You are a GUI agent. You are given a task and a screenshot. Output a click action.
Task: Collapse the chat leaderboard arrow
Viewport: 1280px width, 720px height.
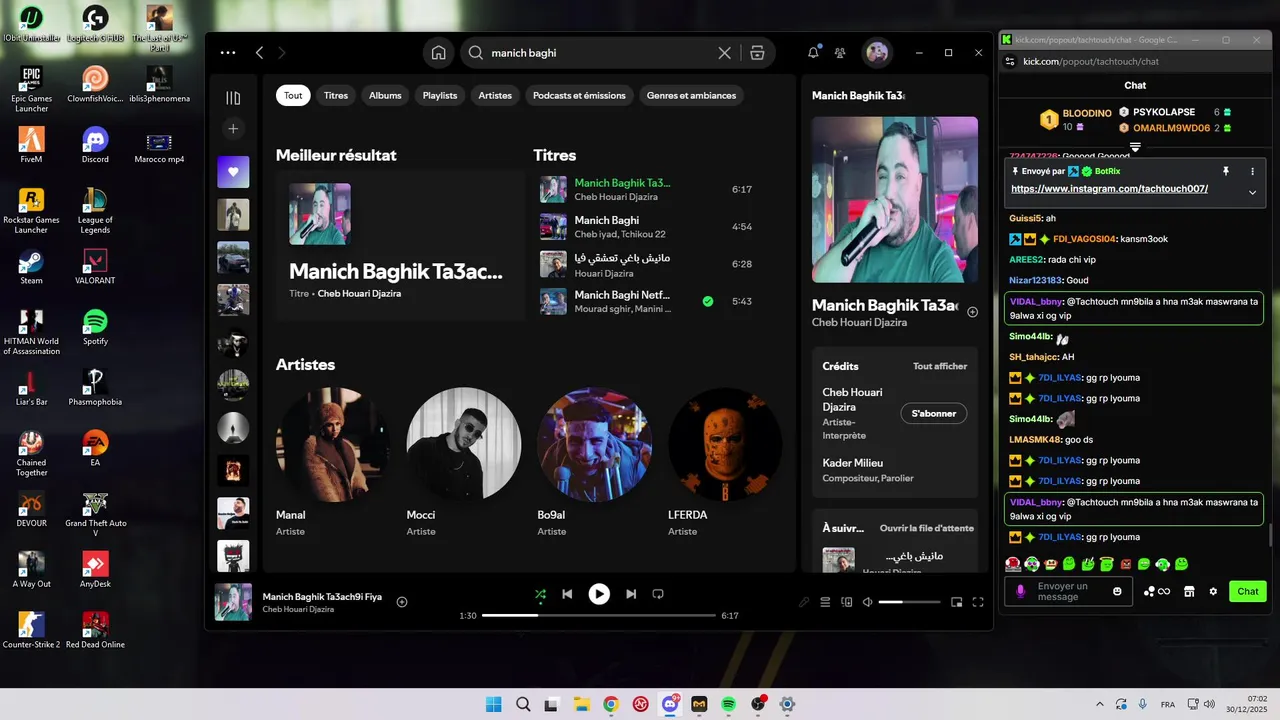(x=1135, y=147)
